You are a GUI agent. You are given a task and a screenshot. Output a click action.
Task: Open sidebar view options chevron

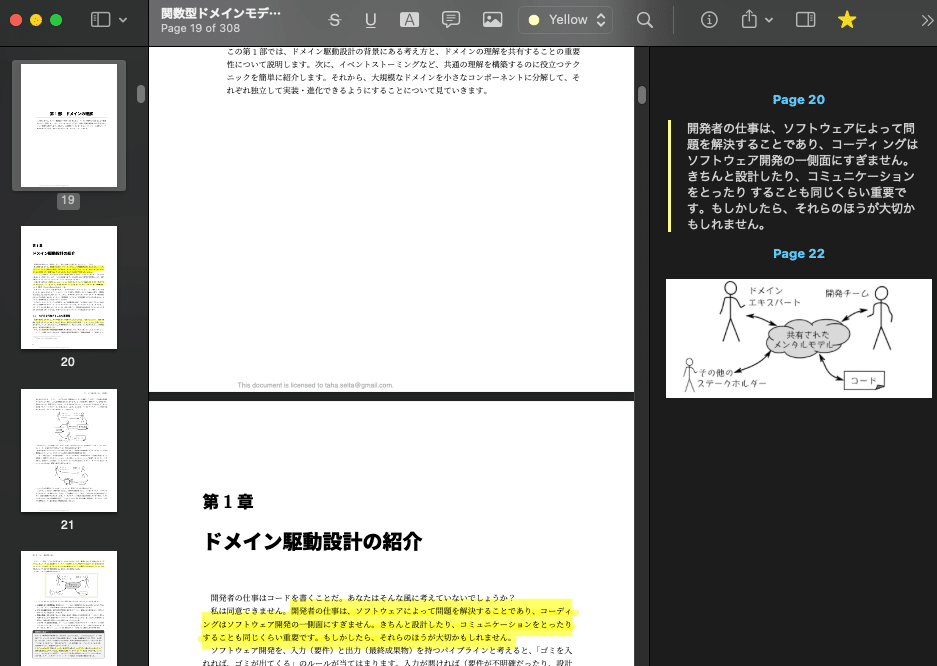pyautogui.click(x=123, y=20)
